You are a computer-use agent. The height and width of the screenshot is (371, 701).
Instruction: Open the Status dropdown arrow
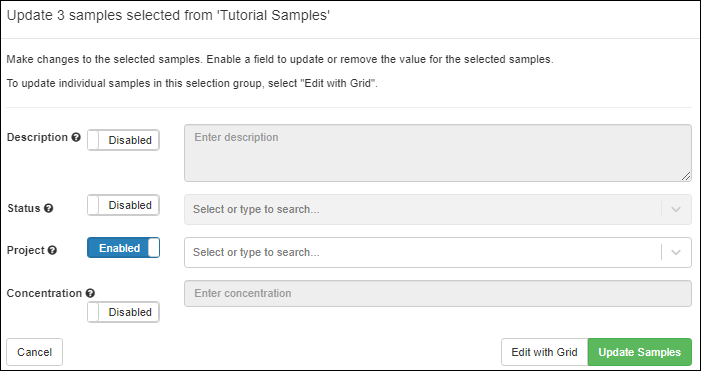pos(676,209)
